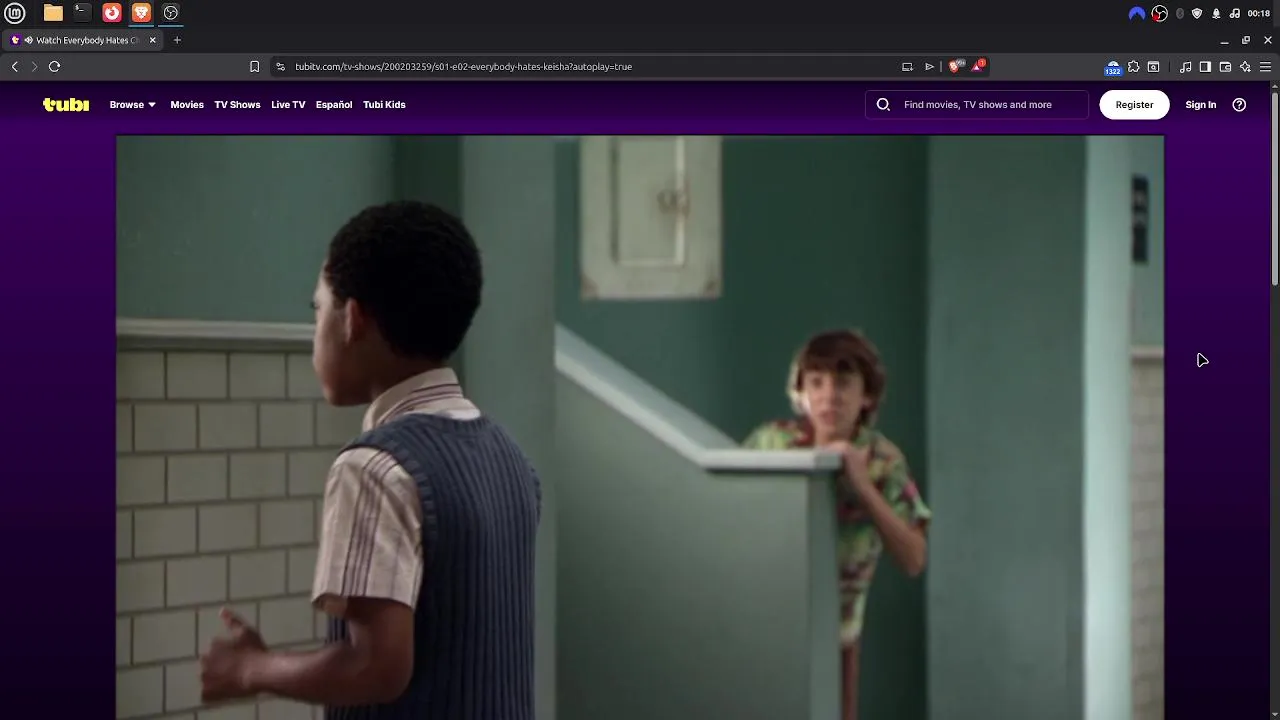The height and width of the screenshot is (720, 1280).
Task: Expand the Browse dropdown
Action: point(132,104)
